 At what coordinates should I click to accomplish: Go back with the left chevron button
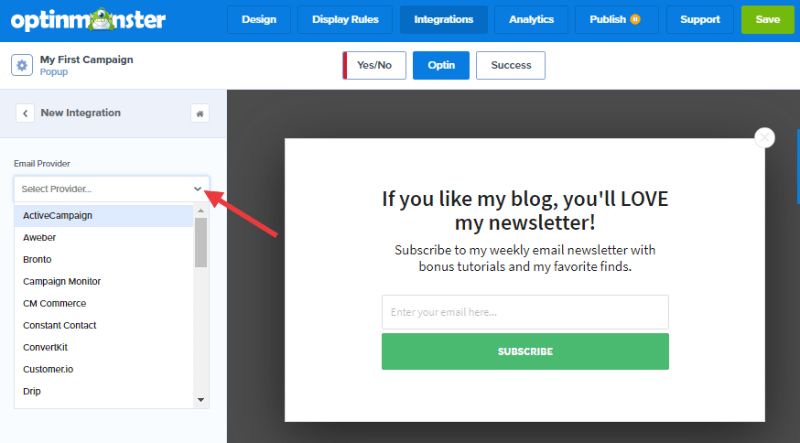click(25, 113)
